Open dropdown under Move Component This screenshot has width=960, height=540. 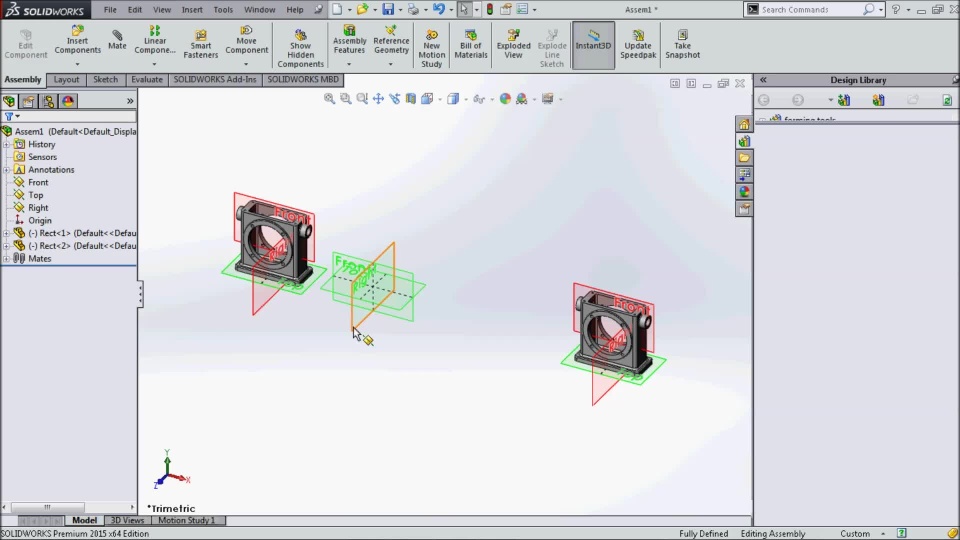[246, 64]
